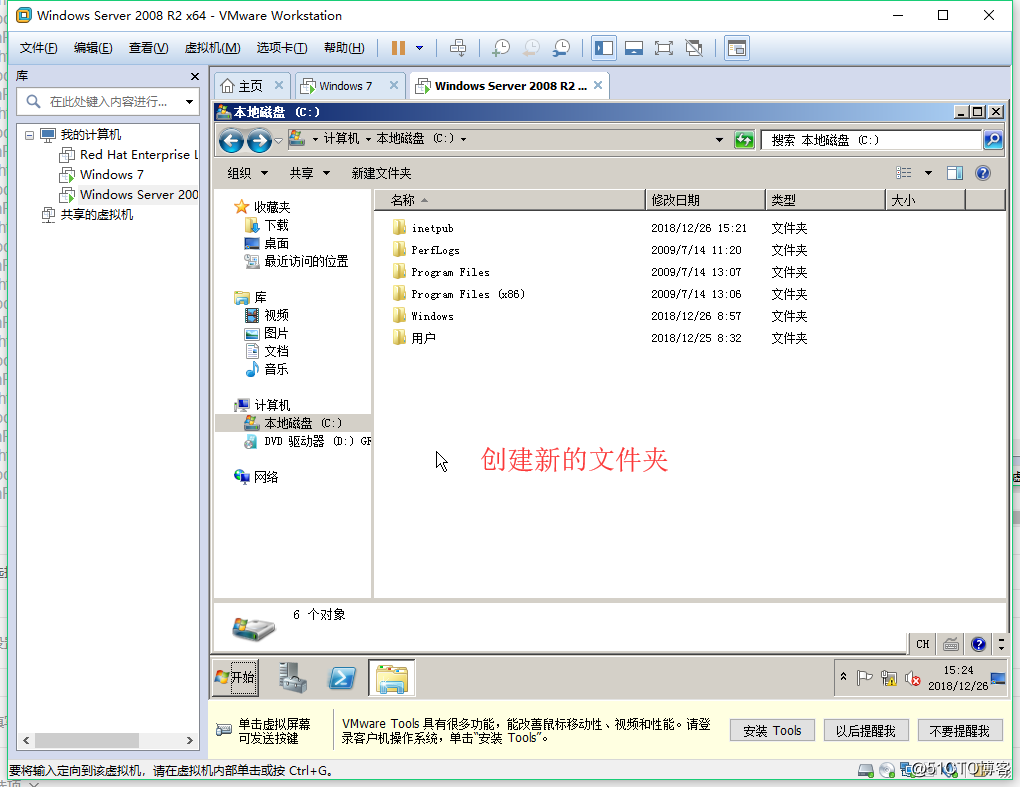Image resolution: width=1020 pixels, height=787 pixels.
Task: Toggle the library sidebar view
Action: pyautogui.click(x=604, y=47)
